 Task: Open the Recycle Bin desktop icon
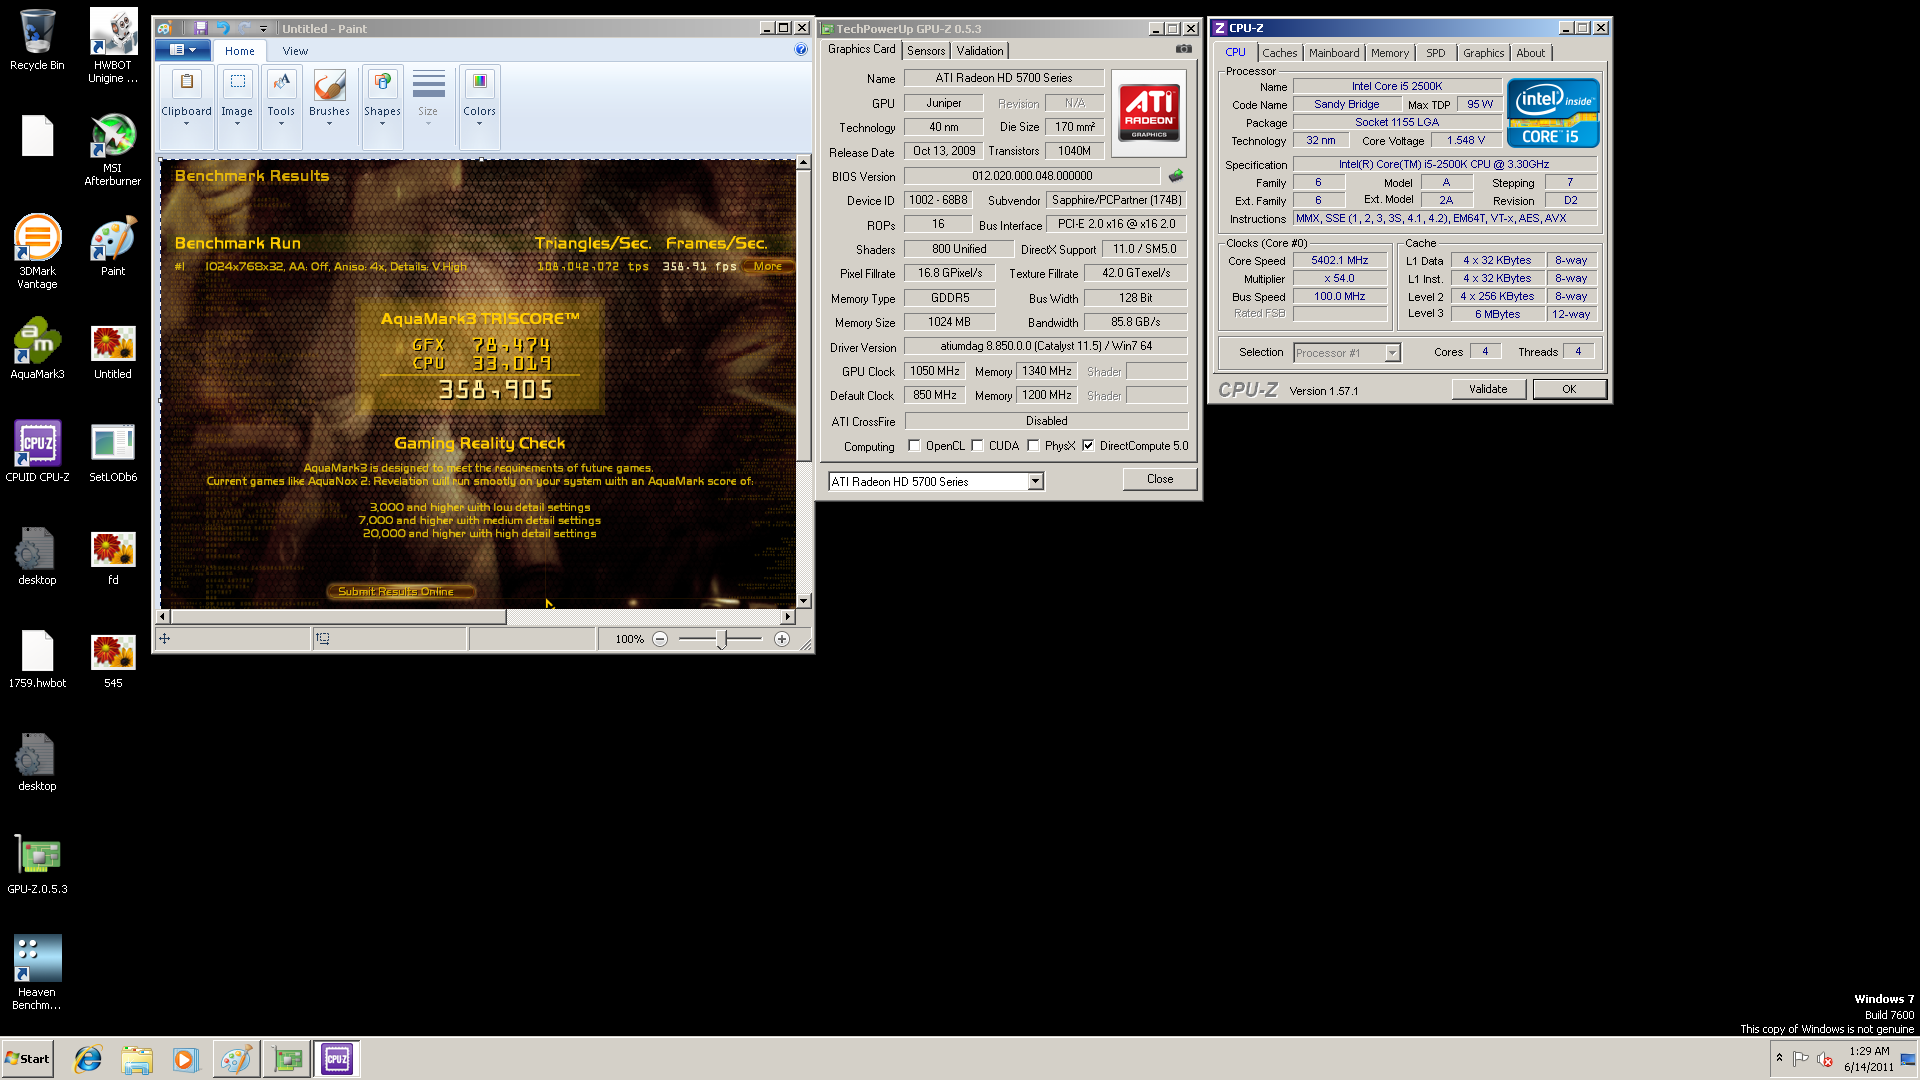click(x=37, y=40)
